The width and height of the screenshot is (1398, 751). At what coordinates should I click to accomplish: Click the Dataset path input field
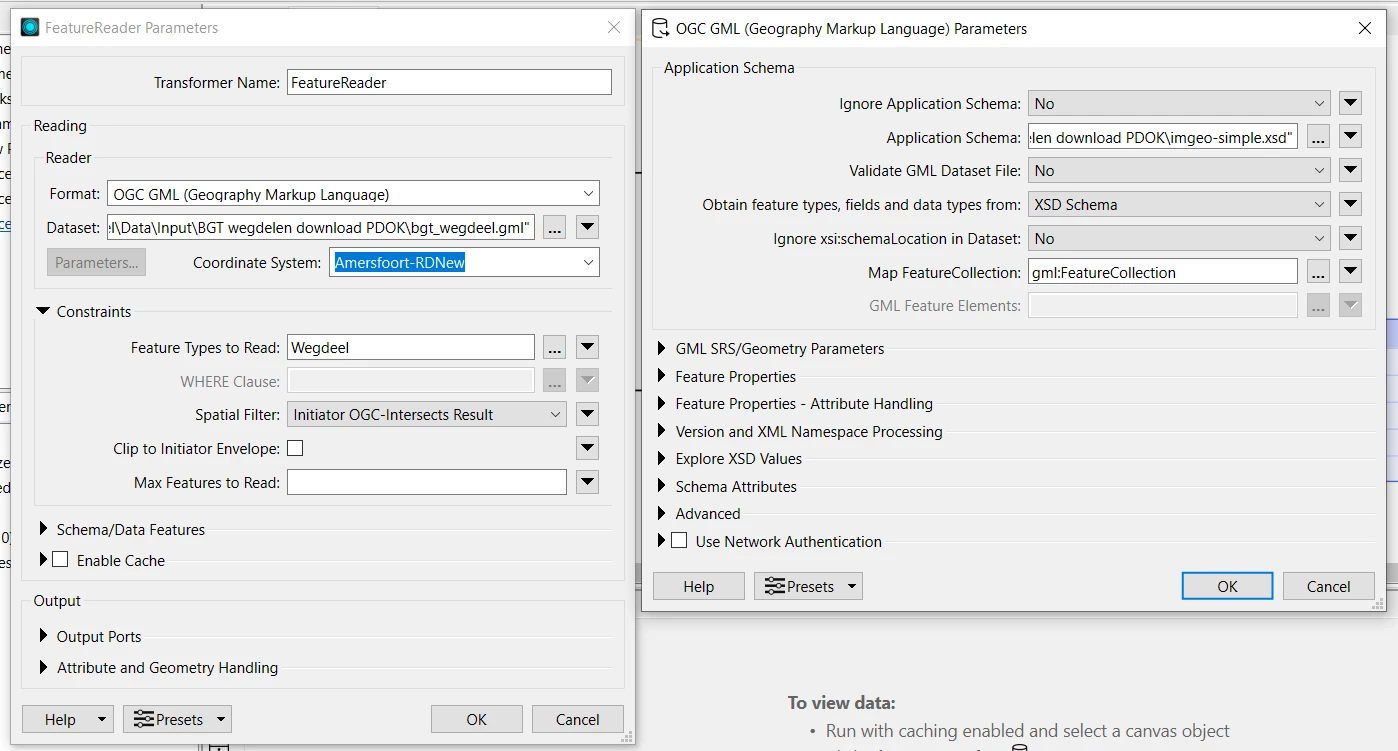pos(321,228)
